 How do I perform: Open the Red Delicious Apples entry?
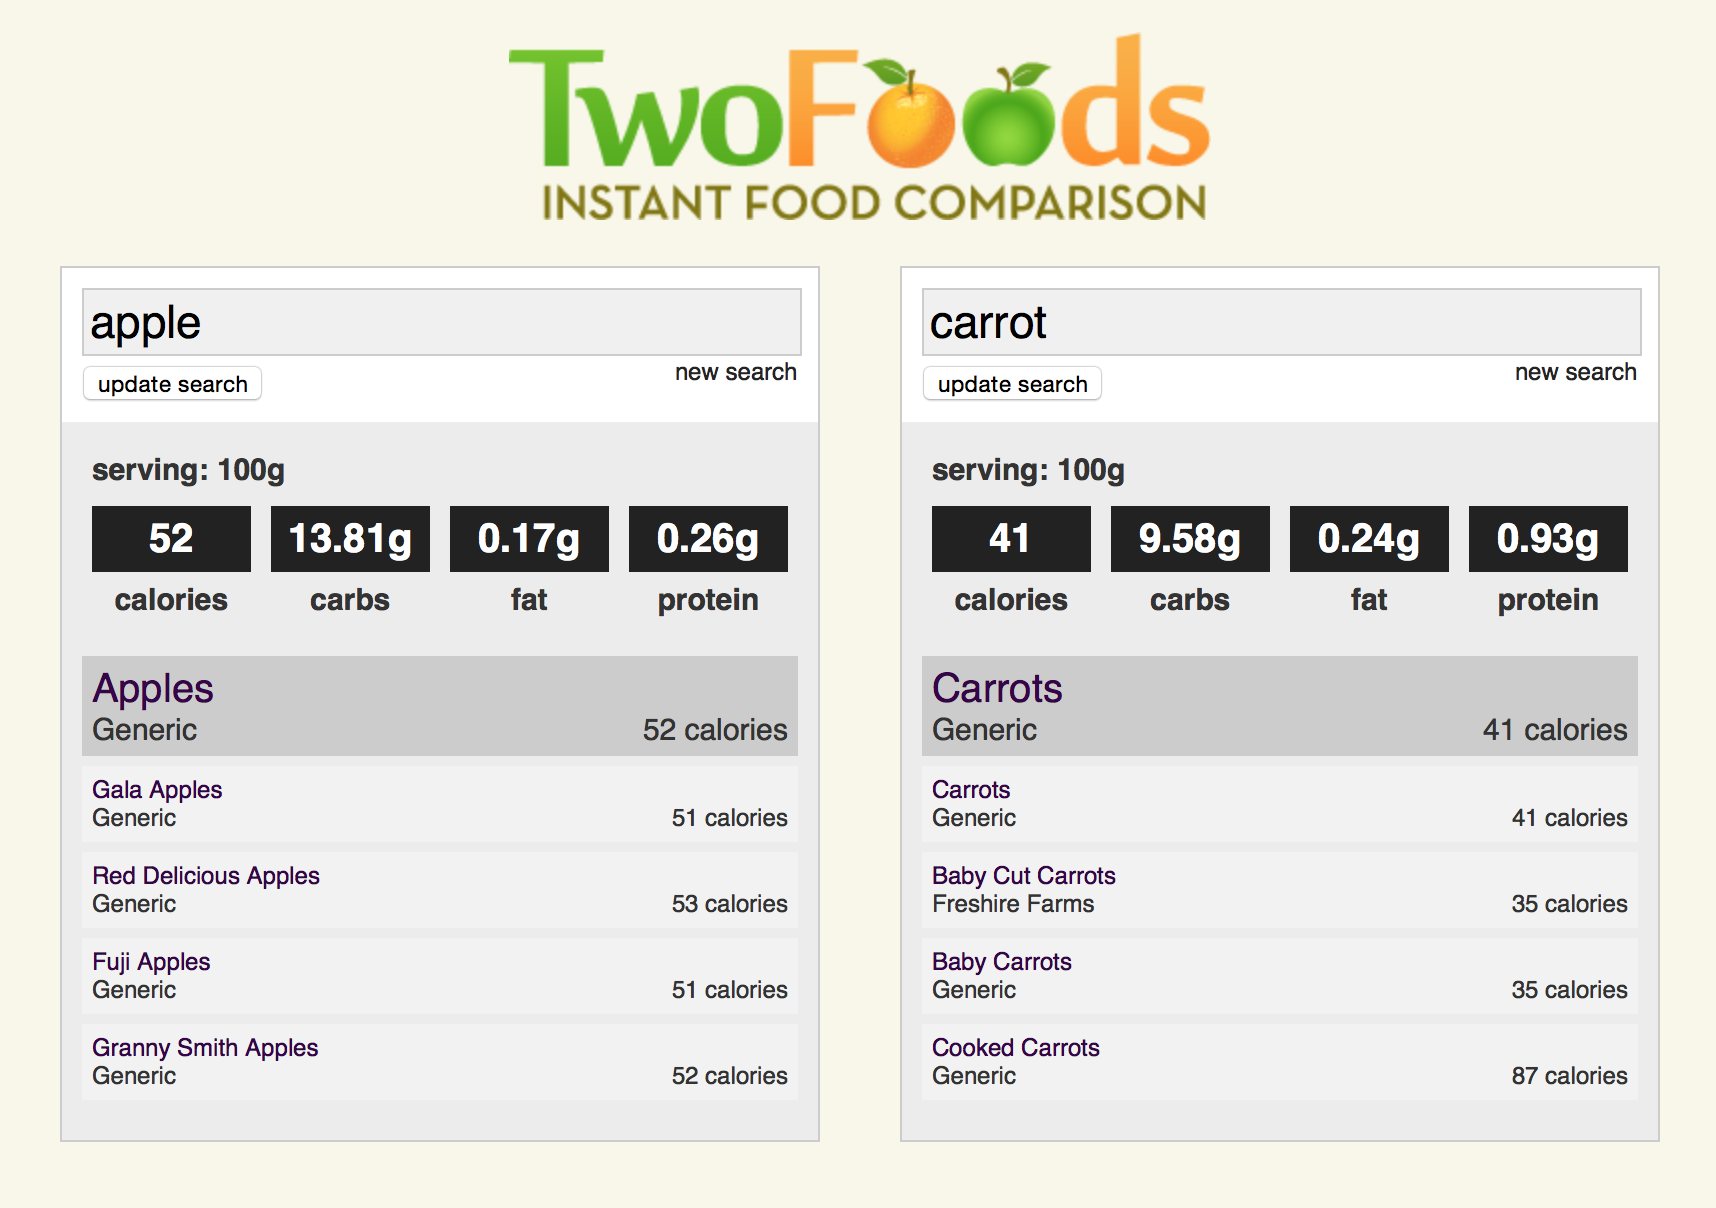click(x=205, y=875)
